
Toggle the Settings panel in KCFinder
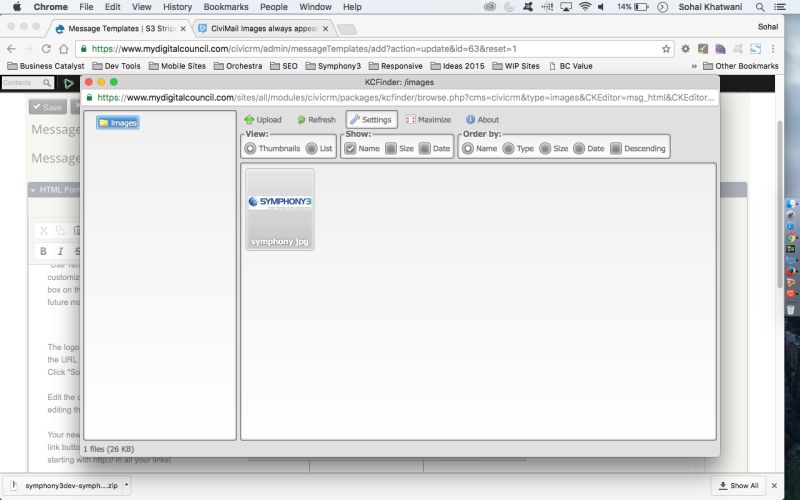tap(371, 119)
